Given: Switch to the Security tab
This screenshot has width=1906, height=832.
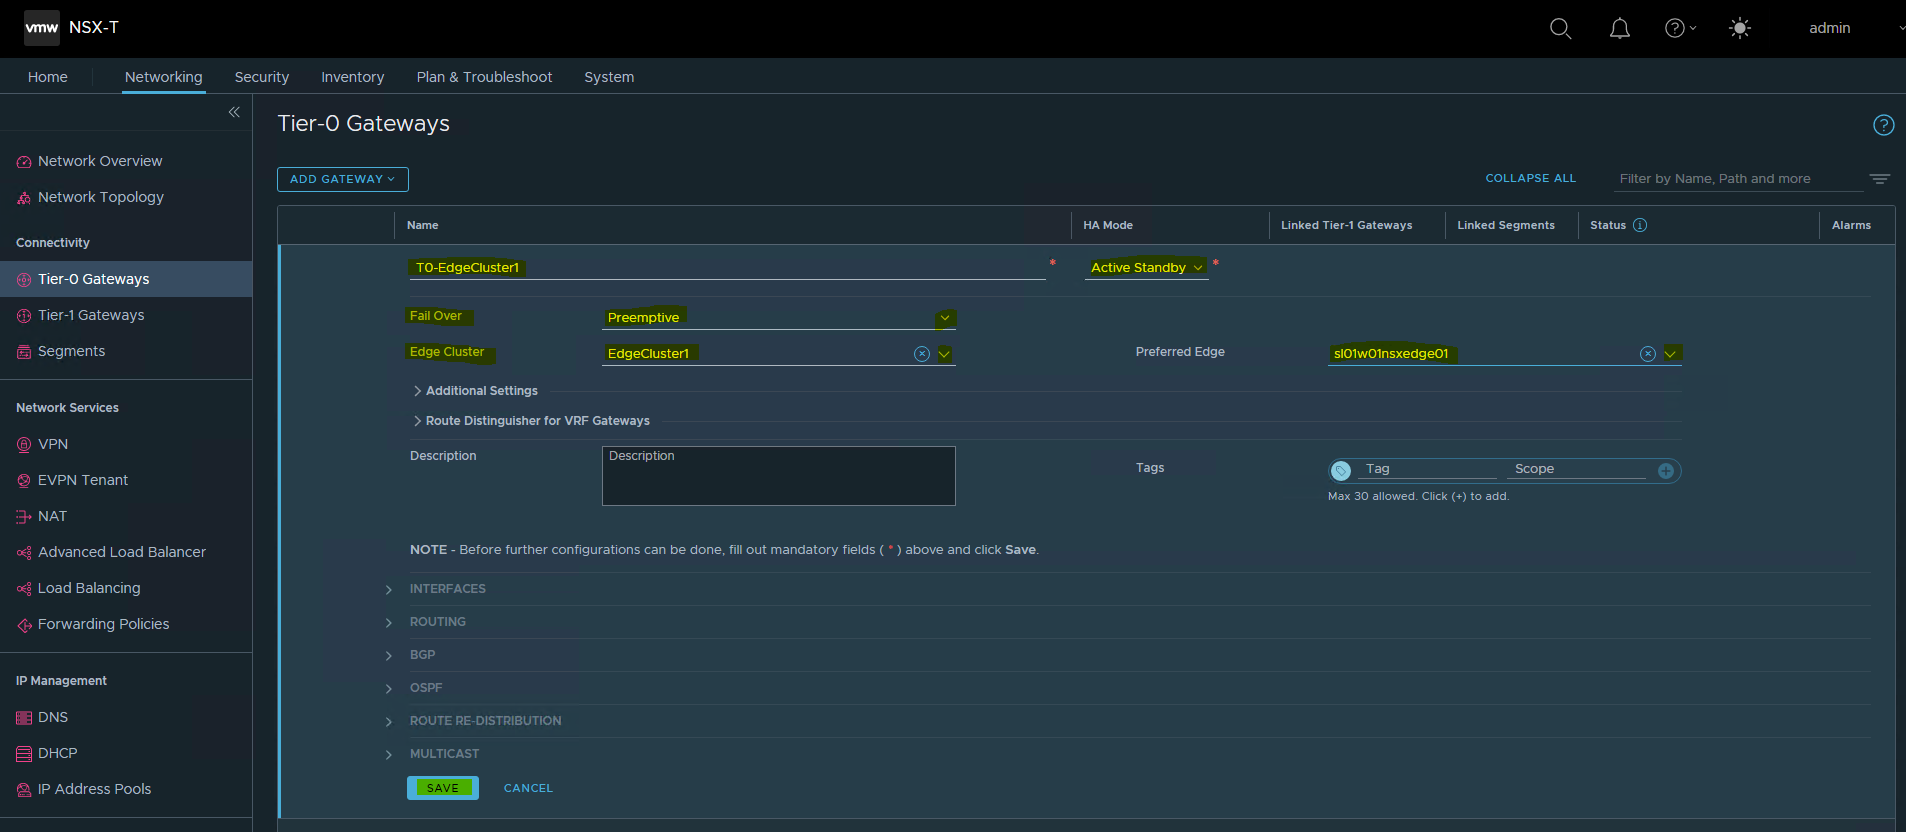Looking at the screenshot, I should coord(262,77).
